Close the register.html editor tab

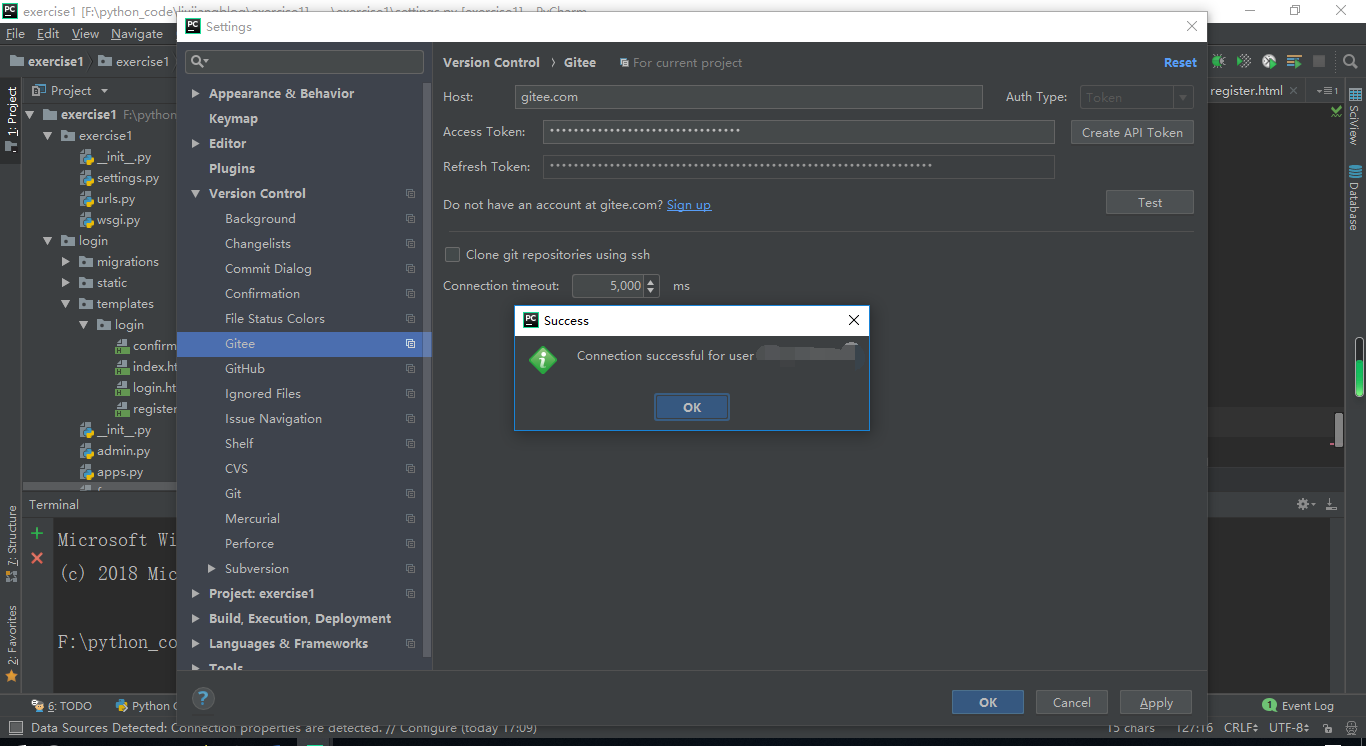[1294, 90]
